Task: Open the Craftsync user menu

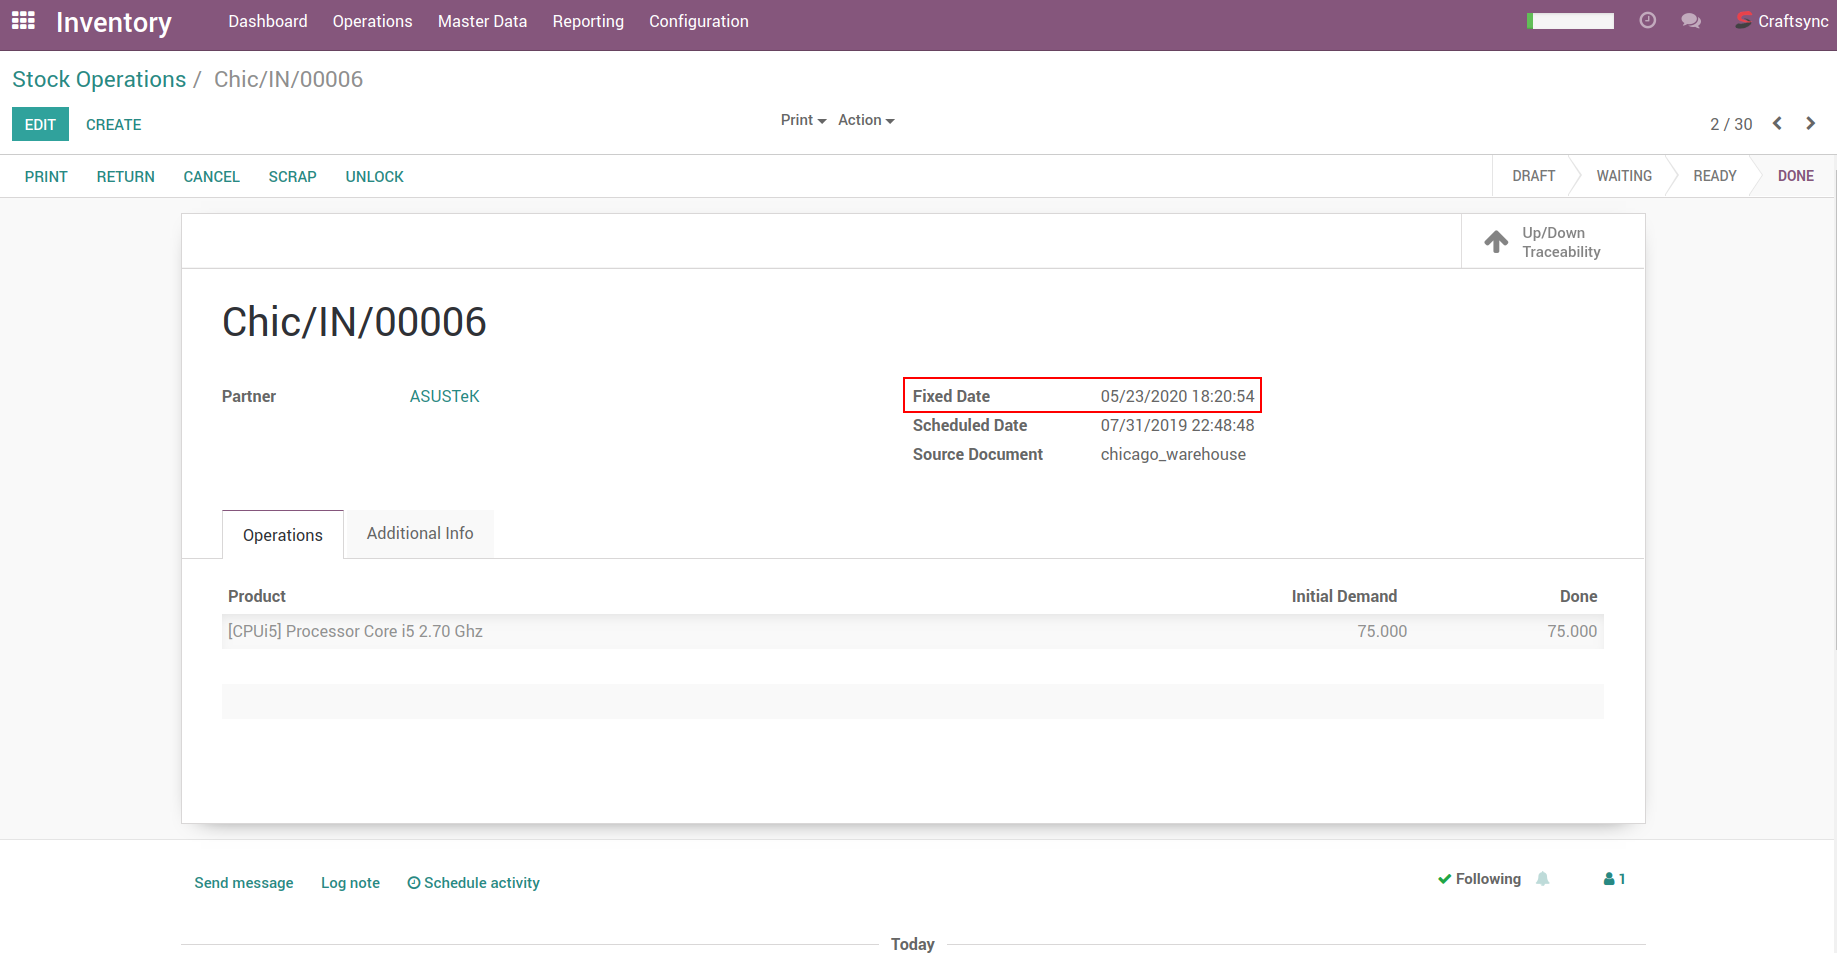Action: (1782, 21)
